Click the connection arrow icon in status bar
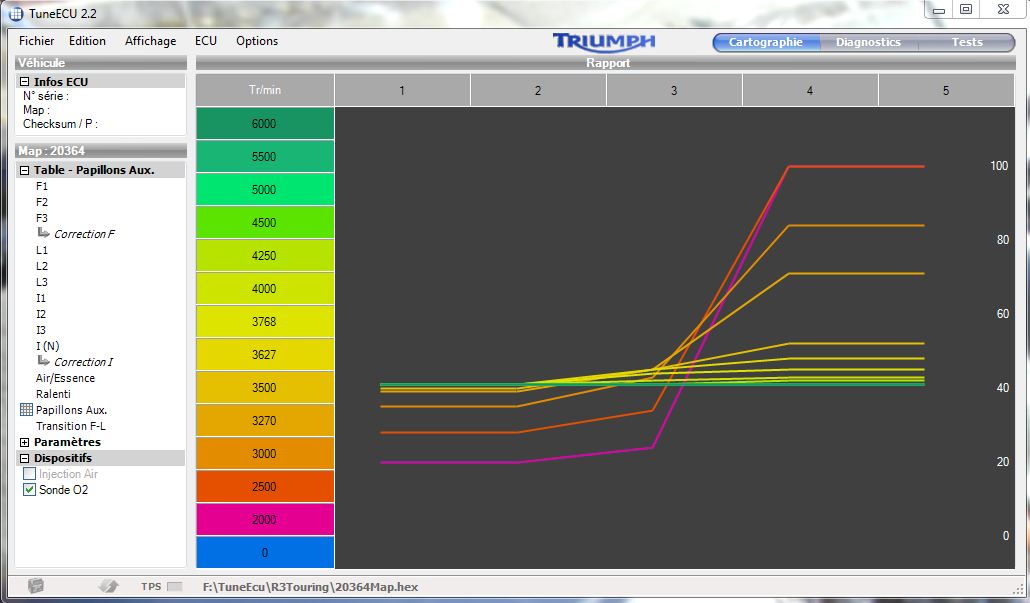1030x603 pixels. click(108, 586)
